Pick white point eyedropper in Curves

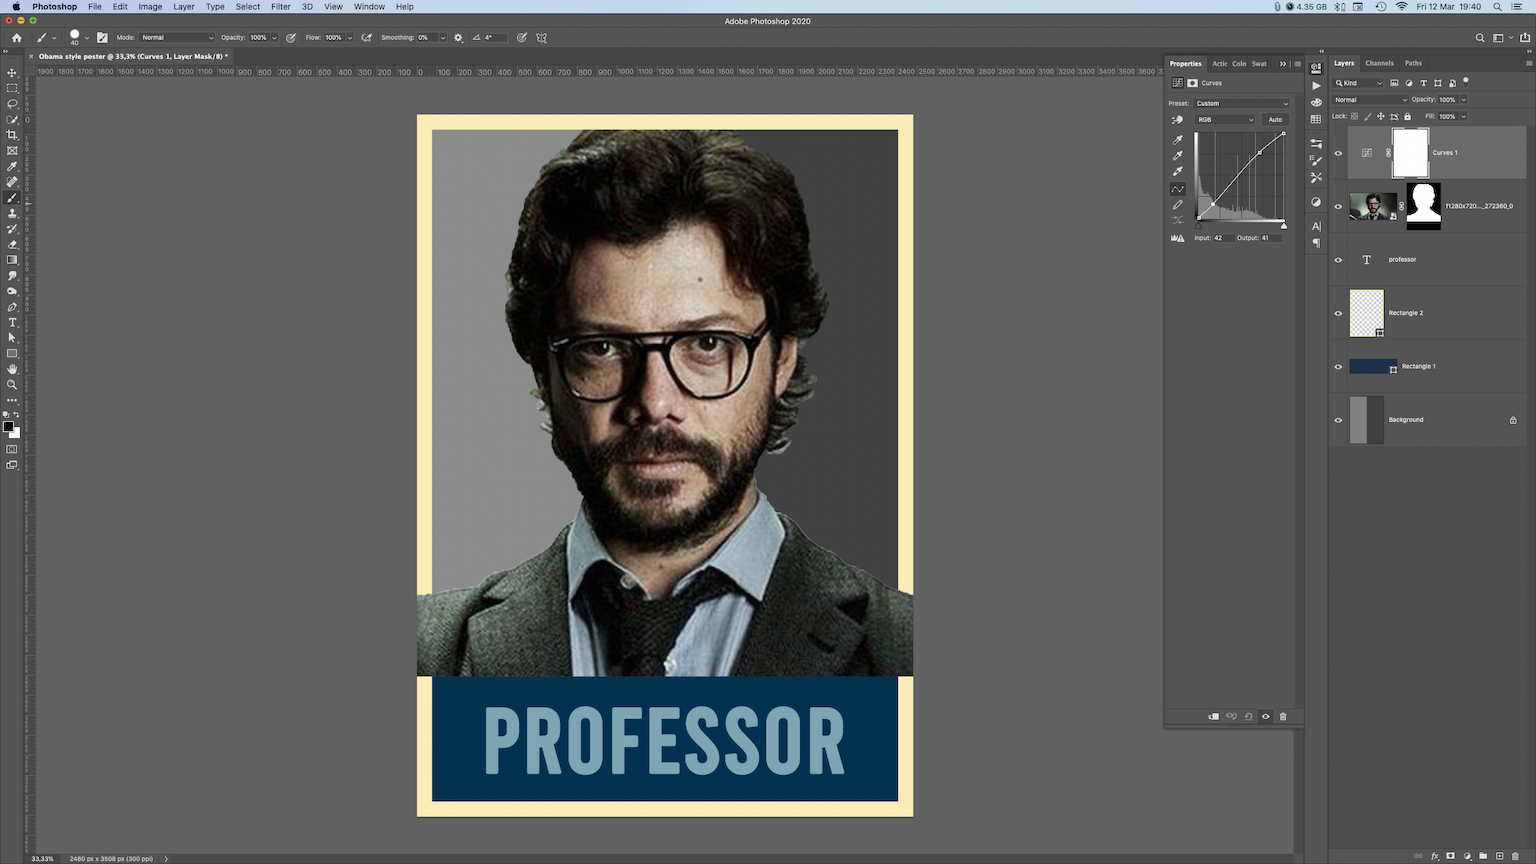1178,171
